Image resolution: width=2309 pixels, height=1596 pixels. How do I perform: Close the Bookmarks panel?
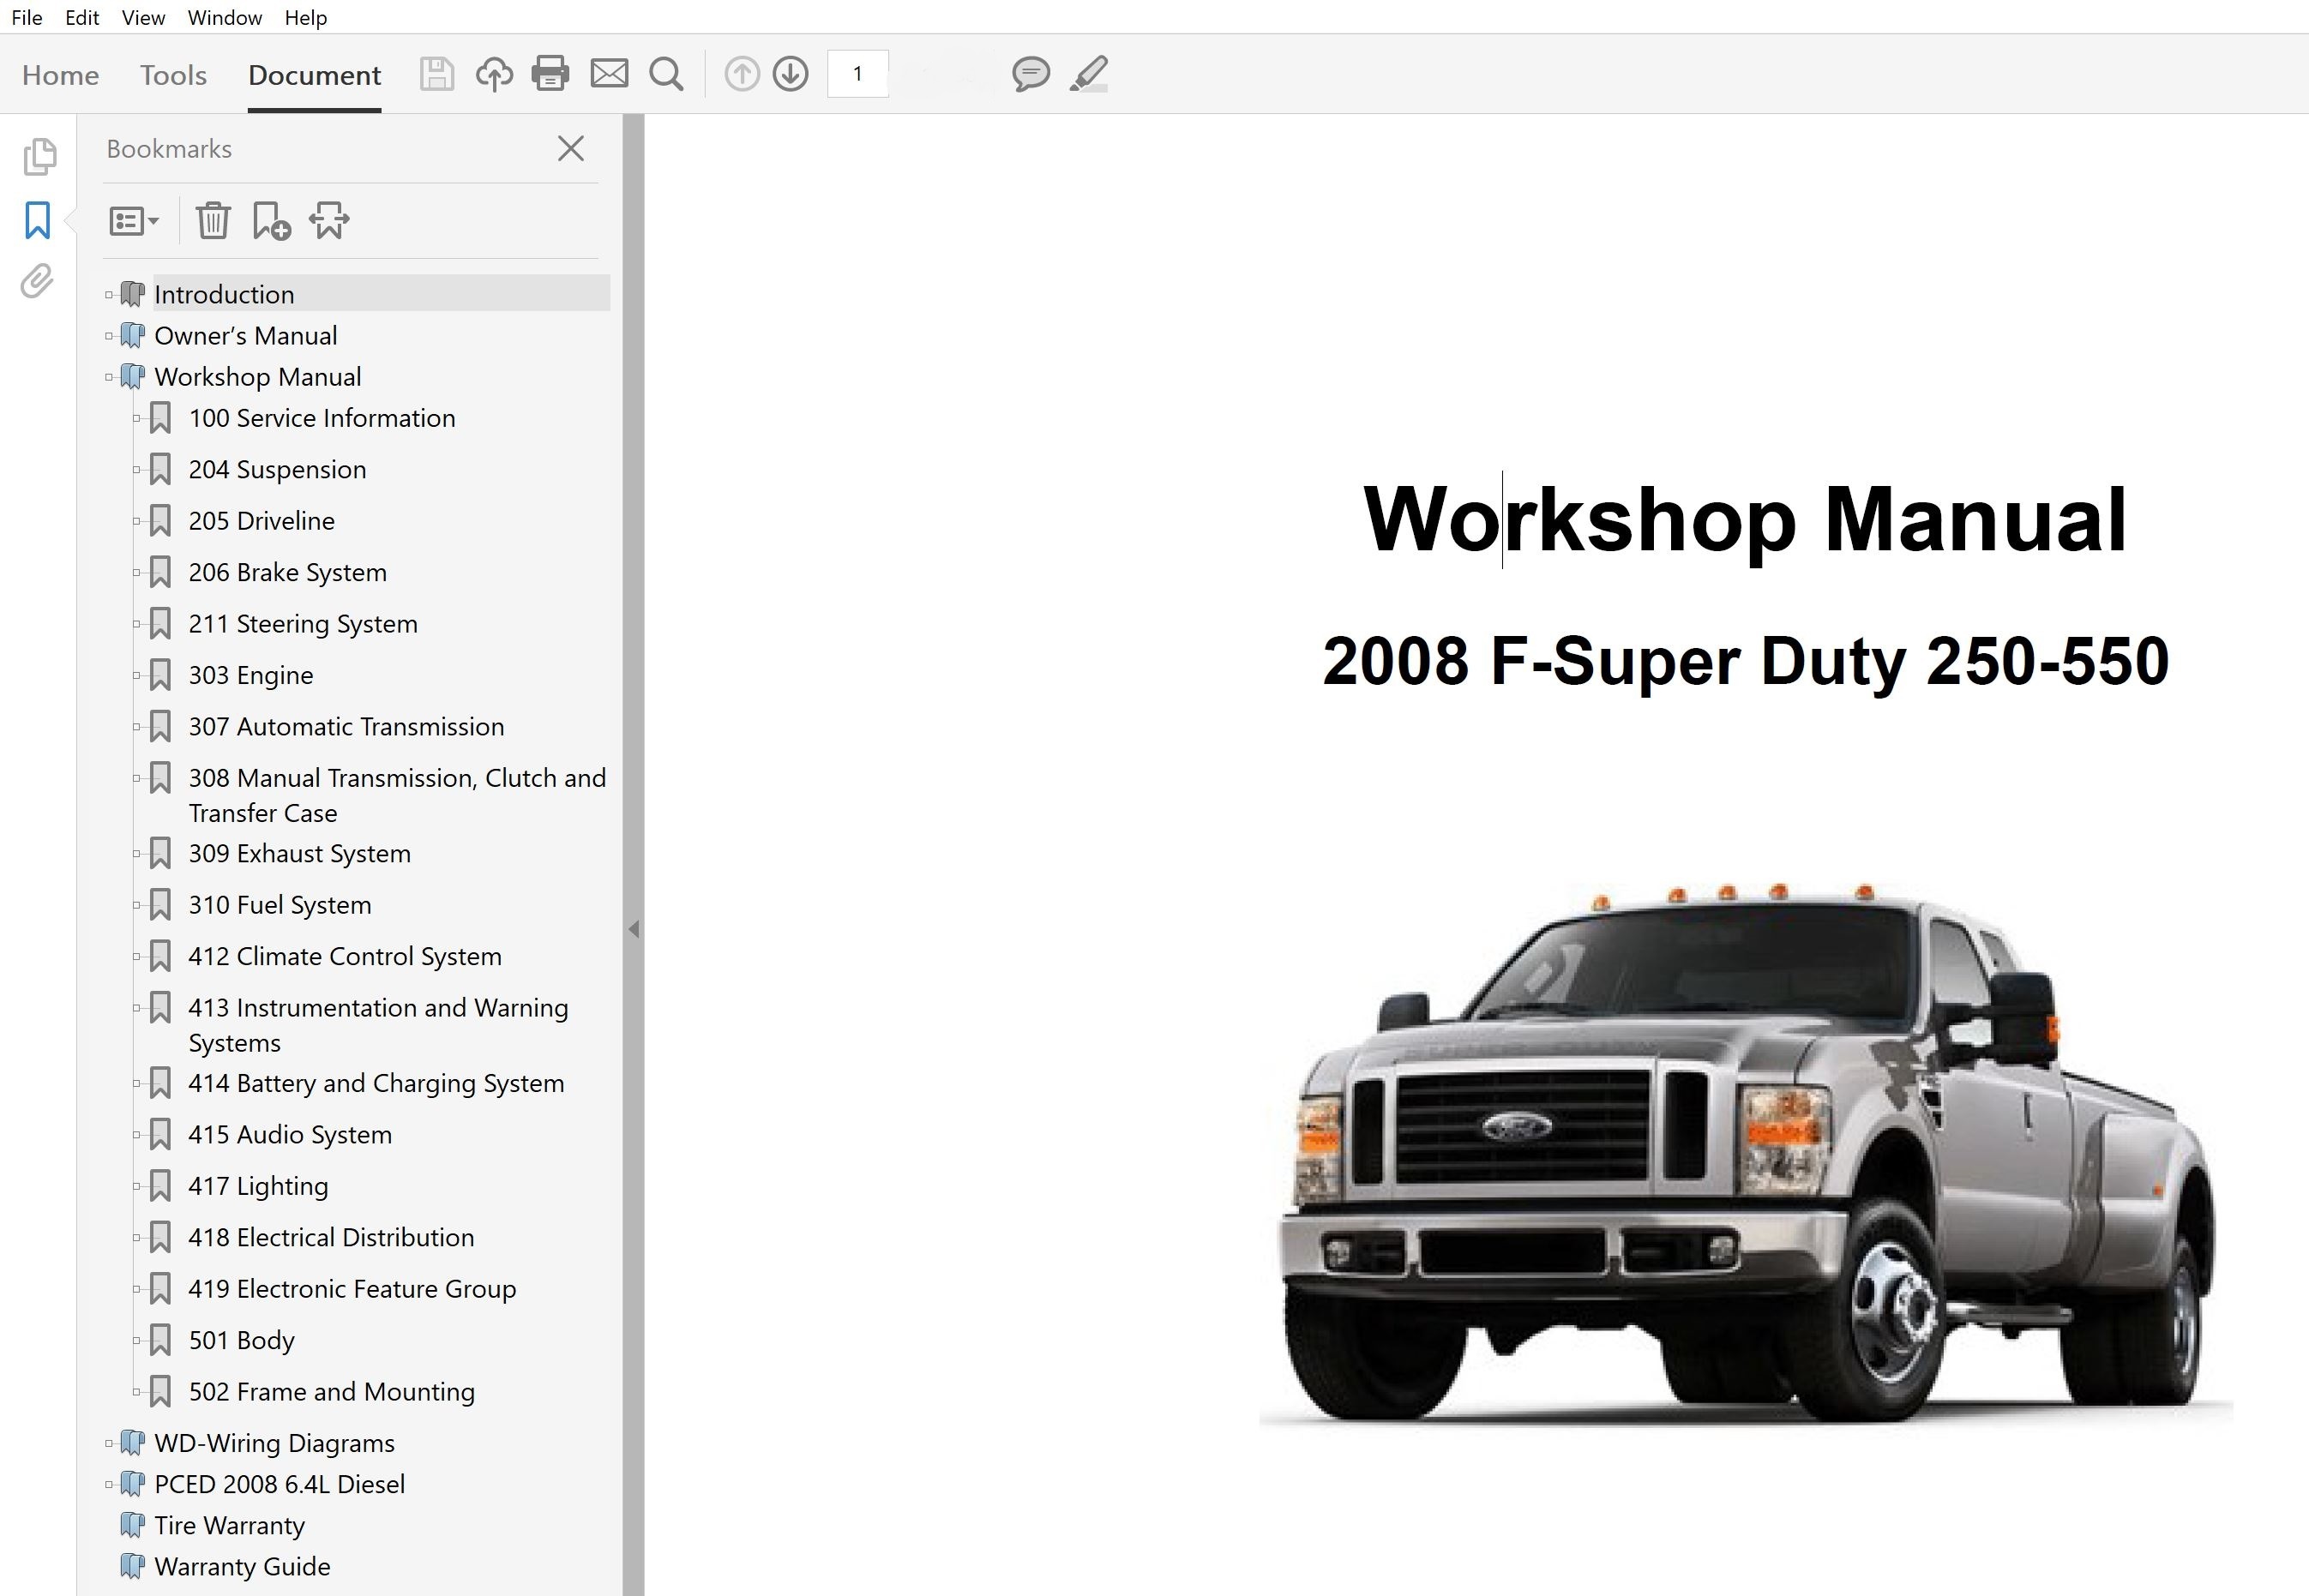coord(571,149)
